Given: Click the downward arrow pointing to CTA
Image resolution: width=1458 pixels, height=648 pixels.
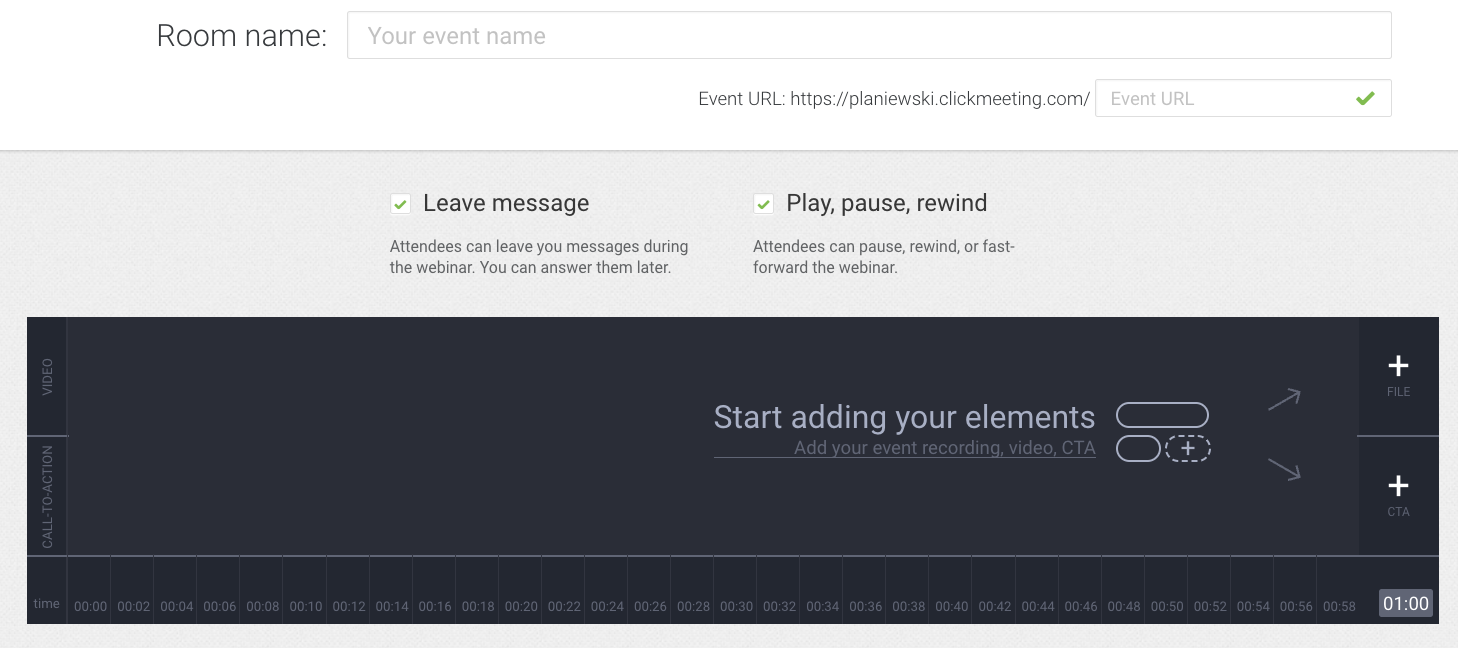Looking at the screenshot, I should coord(1284,469).
